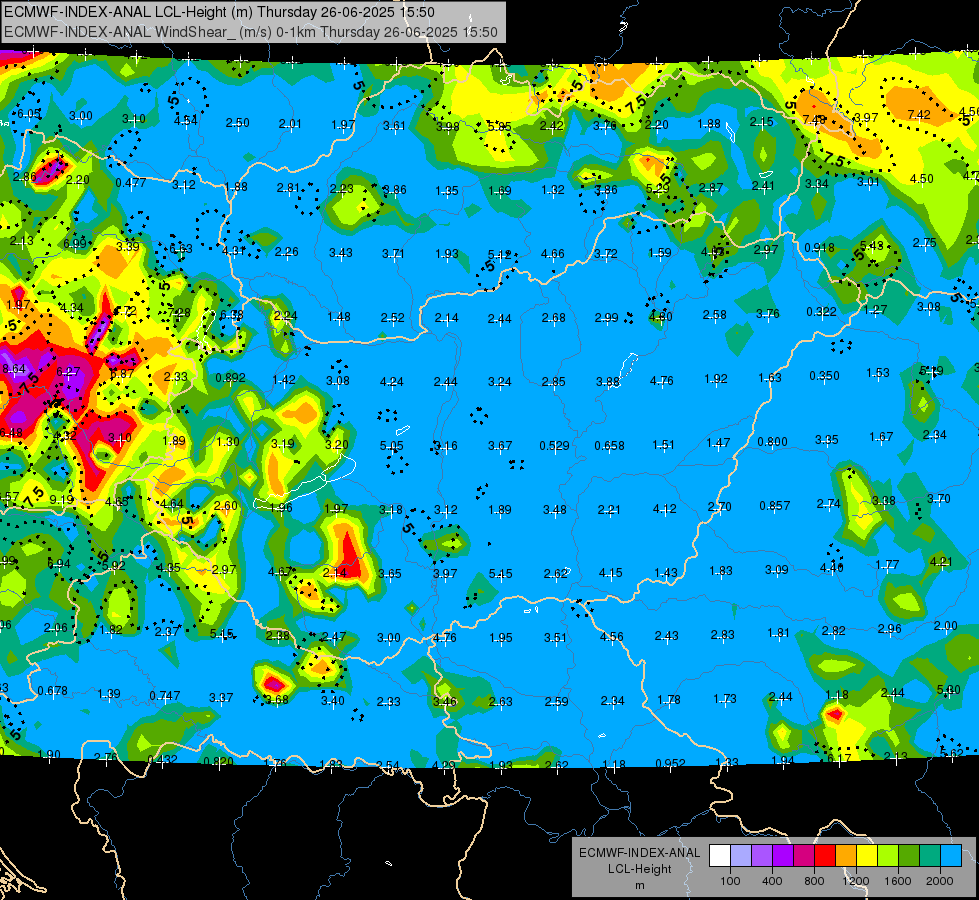Click the WindShear 0-1km title line
The image size is (979, 900).
251,32
